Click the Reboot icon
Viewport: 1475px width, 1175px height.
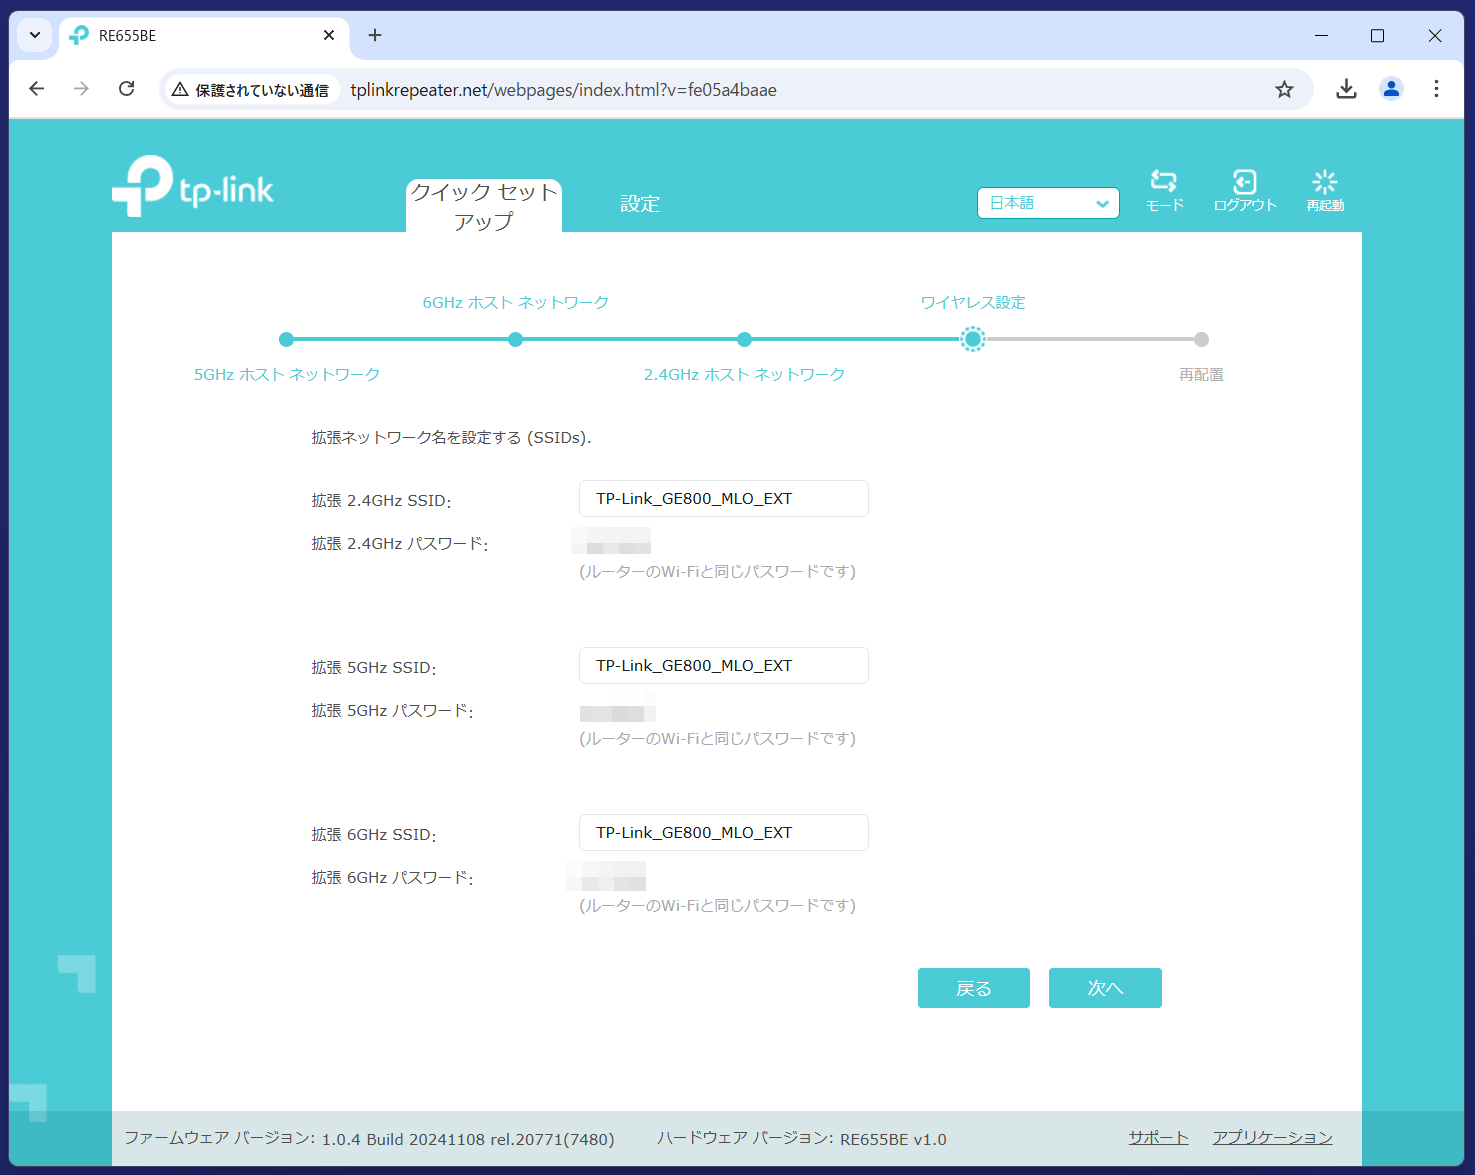[x=1325, y=181]
